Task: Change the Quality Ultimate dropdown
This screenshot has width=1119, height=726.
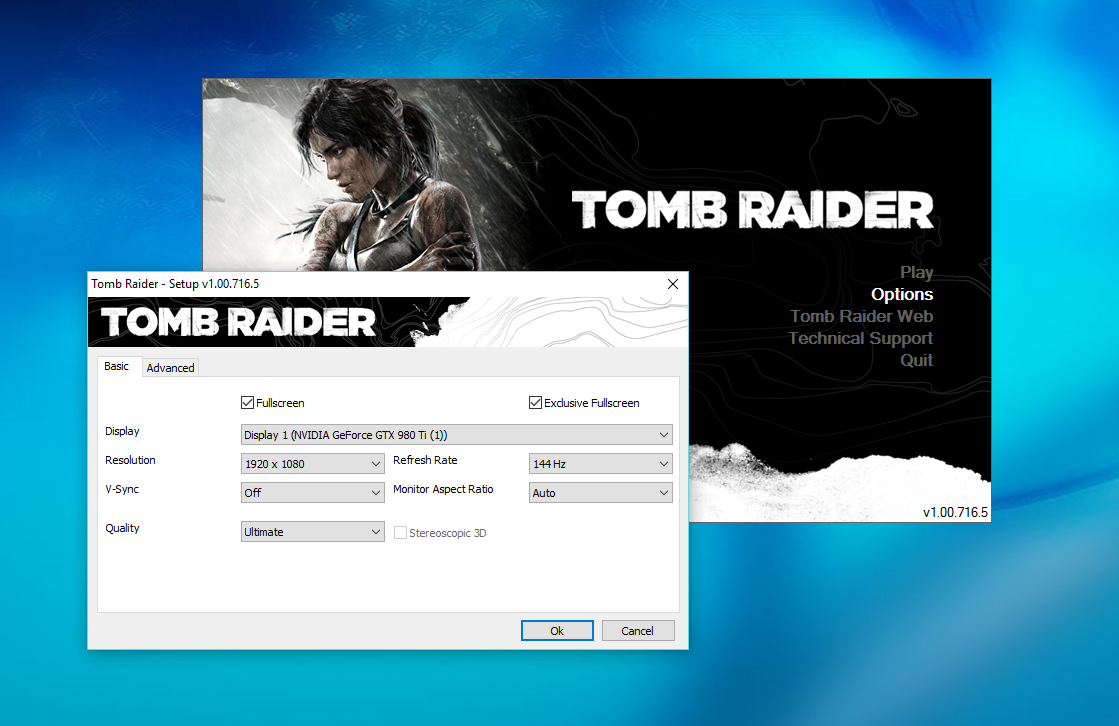Action: 313,532
